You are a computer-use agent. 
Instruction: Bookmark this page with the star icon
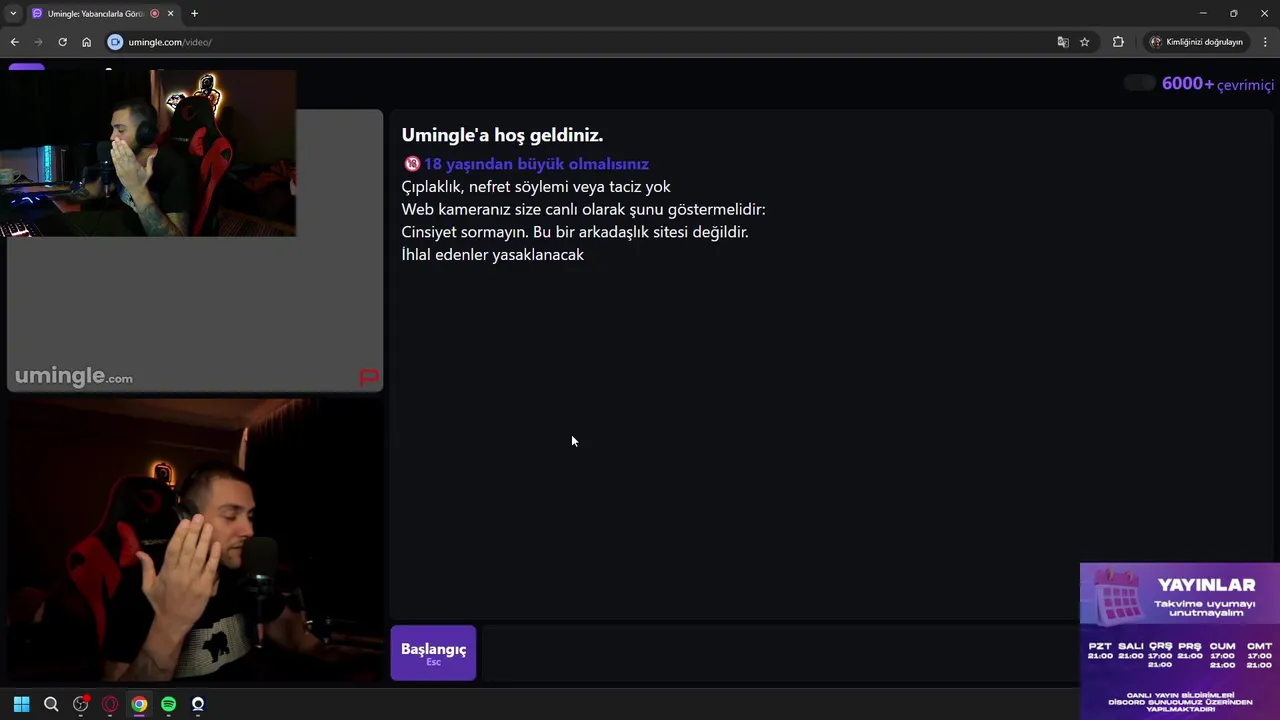[1084, 42]
